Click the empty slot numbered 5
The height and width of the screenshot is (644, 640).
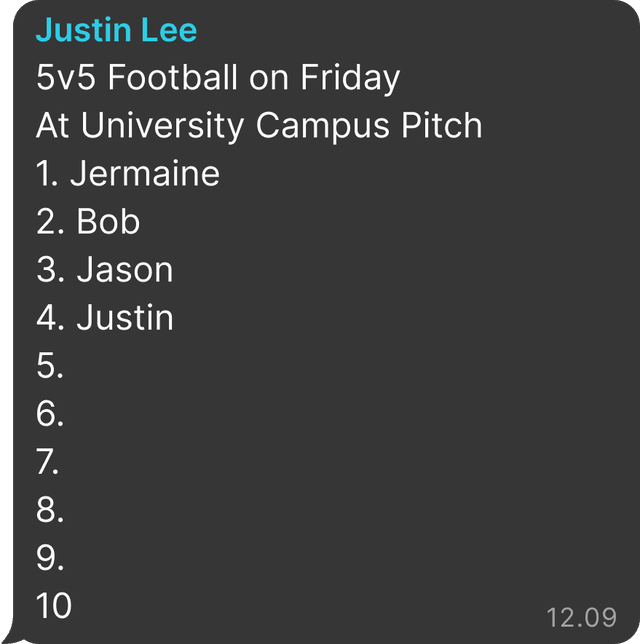(x=50, y=366)
